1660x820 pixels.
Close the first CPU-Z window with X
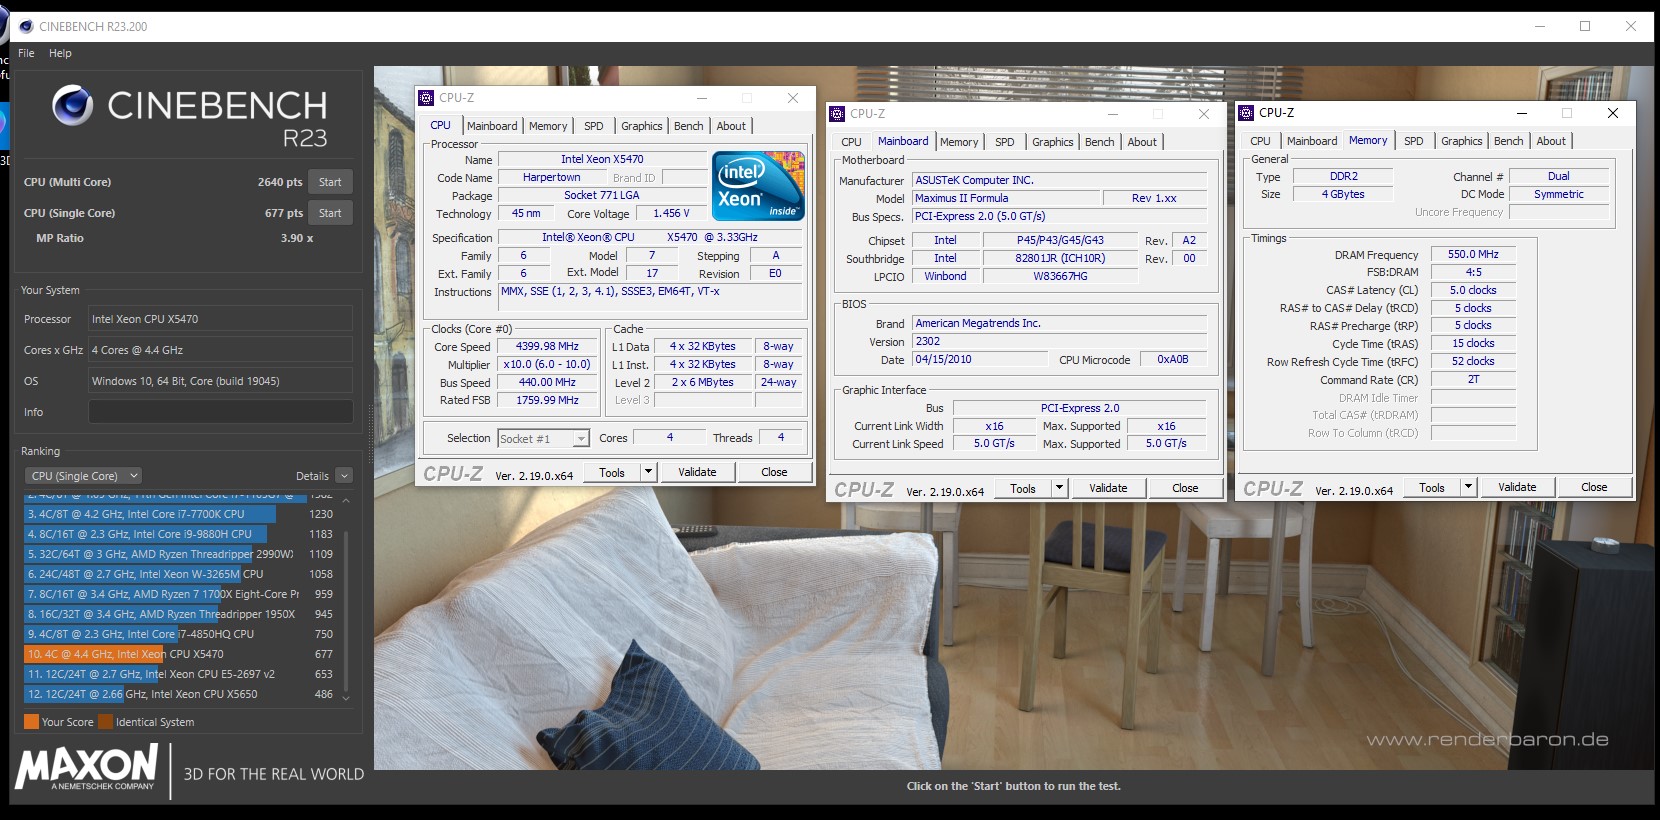click(793, 98)
